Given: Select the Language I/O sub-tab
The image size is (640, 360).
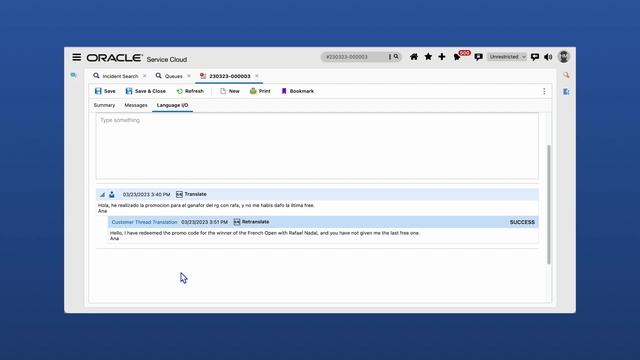Looking at the screenshot, I should tap(173, 105).
